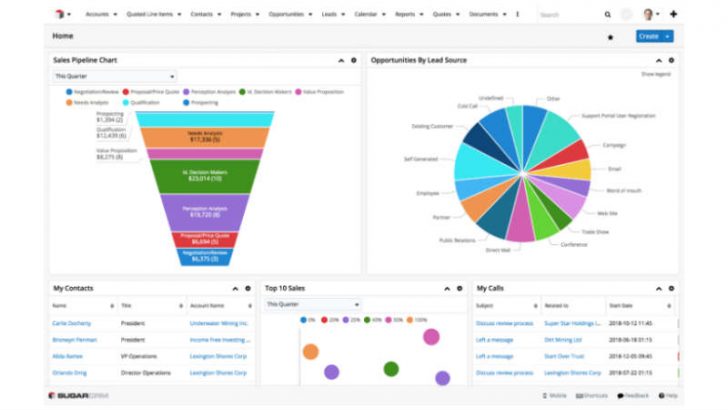728x410 pixels.
Task: Open Orlando Dring contact link
Action: 70,373
